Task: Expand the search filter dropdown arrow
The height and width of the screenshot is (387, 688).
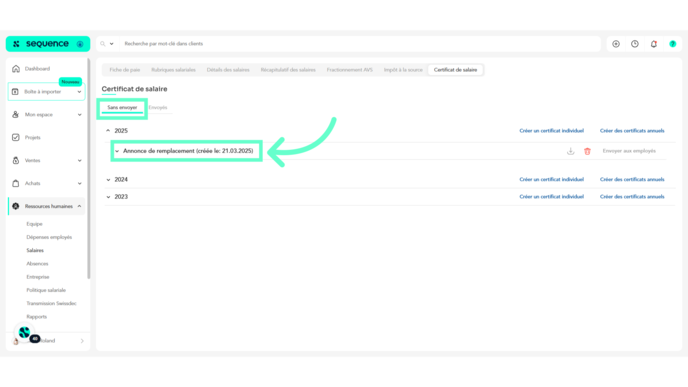Action: click(x=111, y=44)
